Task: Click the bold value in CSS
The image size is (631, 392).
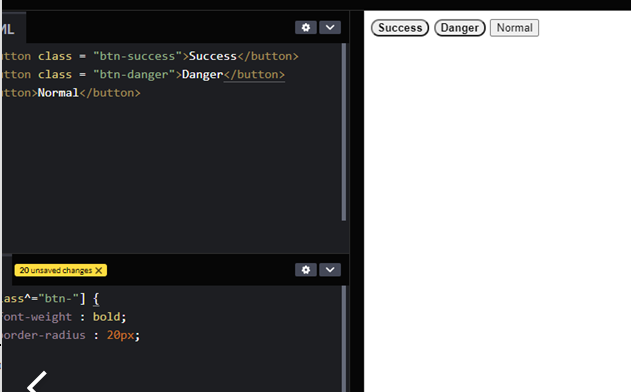Action: (106, 317)
